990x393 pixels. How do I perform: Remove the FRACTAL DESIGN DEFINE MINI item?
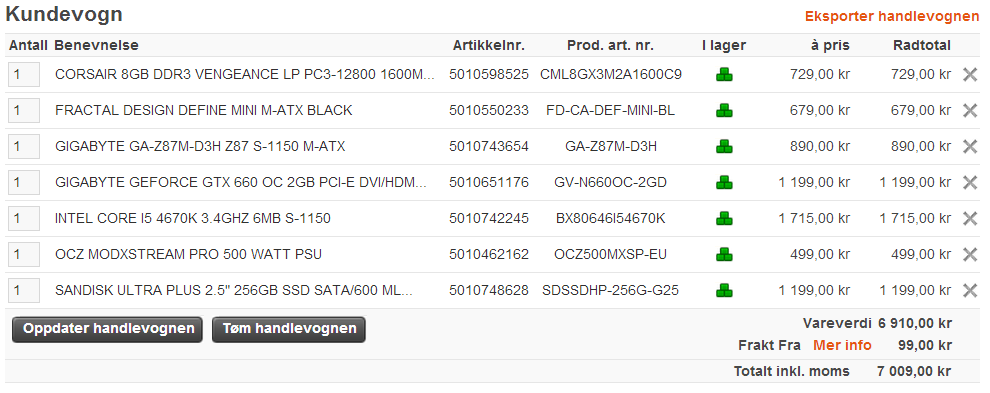970,111
